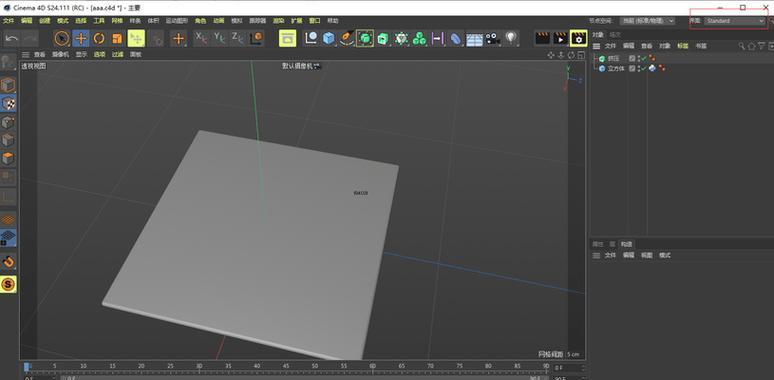This screenshot has height=380, width=774.
Task: Open the yellow render view icon
Action: (x=287, y=38)
